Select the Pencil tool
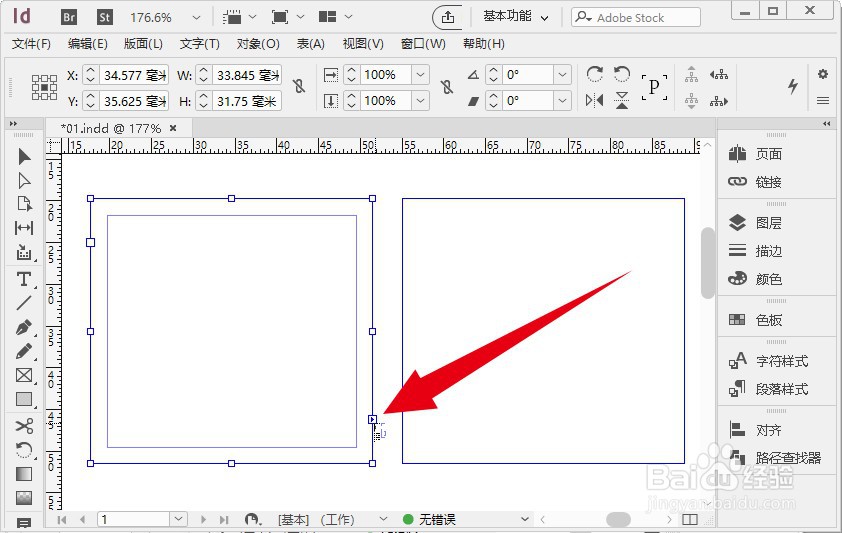Image resolution: width=842 pixels, height=533 pixels. [24, 352]
